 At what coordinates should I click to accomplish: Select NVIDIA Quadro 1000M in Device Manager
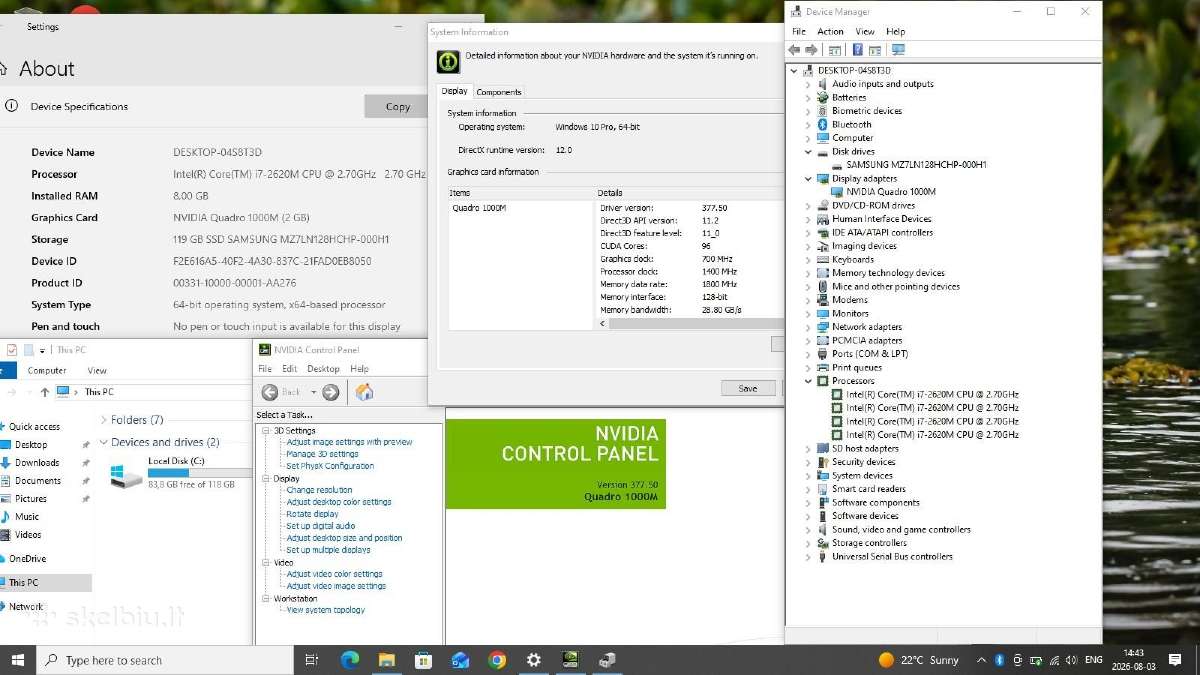click(x=891, y=192)
